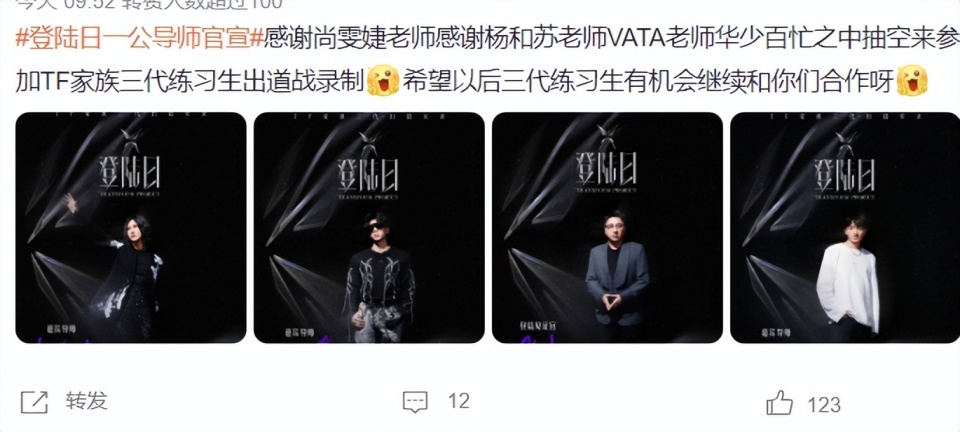Open the third poster with gray-suit mentor
The height and width of the screenshot is (432, 960).
coord(607,227)
